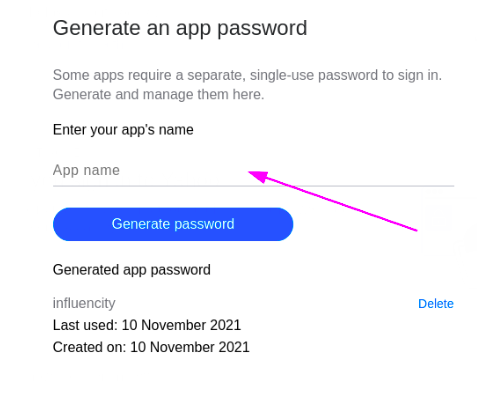
Task: Click the "Last used:" label
Action: (85, 325)
